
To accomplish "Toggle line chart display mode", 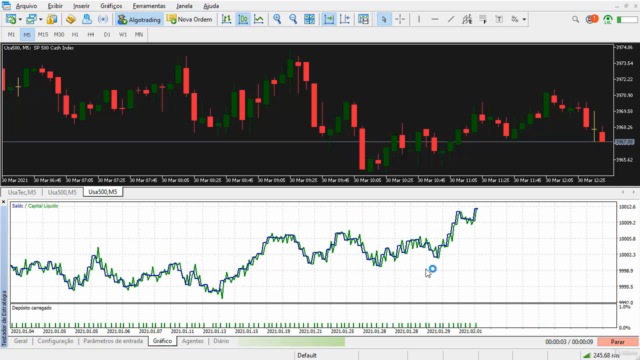I will coord(259,19).
